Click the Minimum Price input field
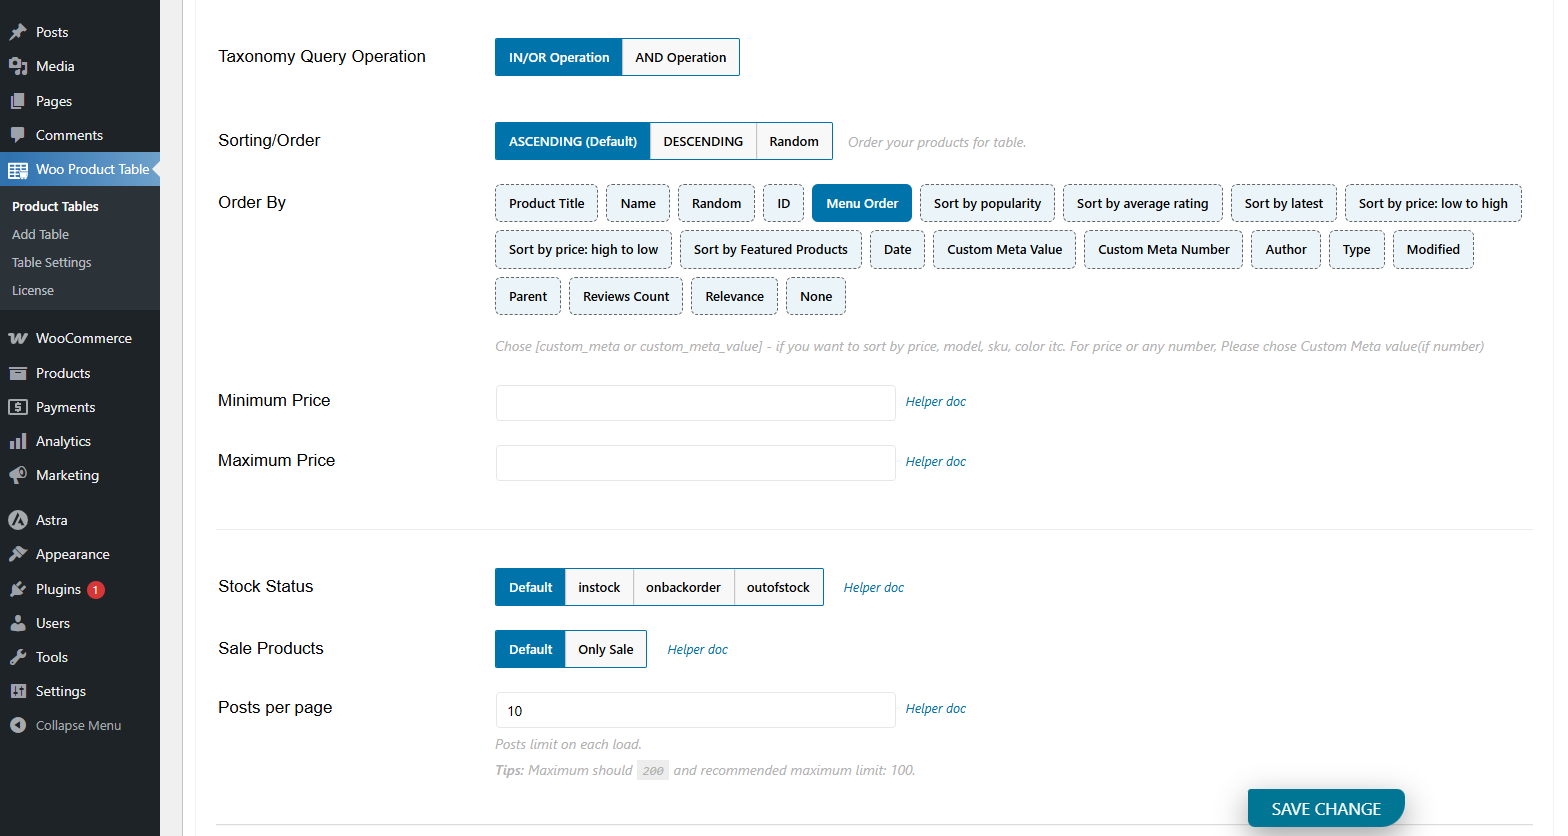This screenshot has height=836, width=1568. click(695, 403)
